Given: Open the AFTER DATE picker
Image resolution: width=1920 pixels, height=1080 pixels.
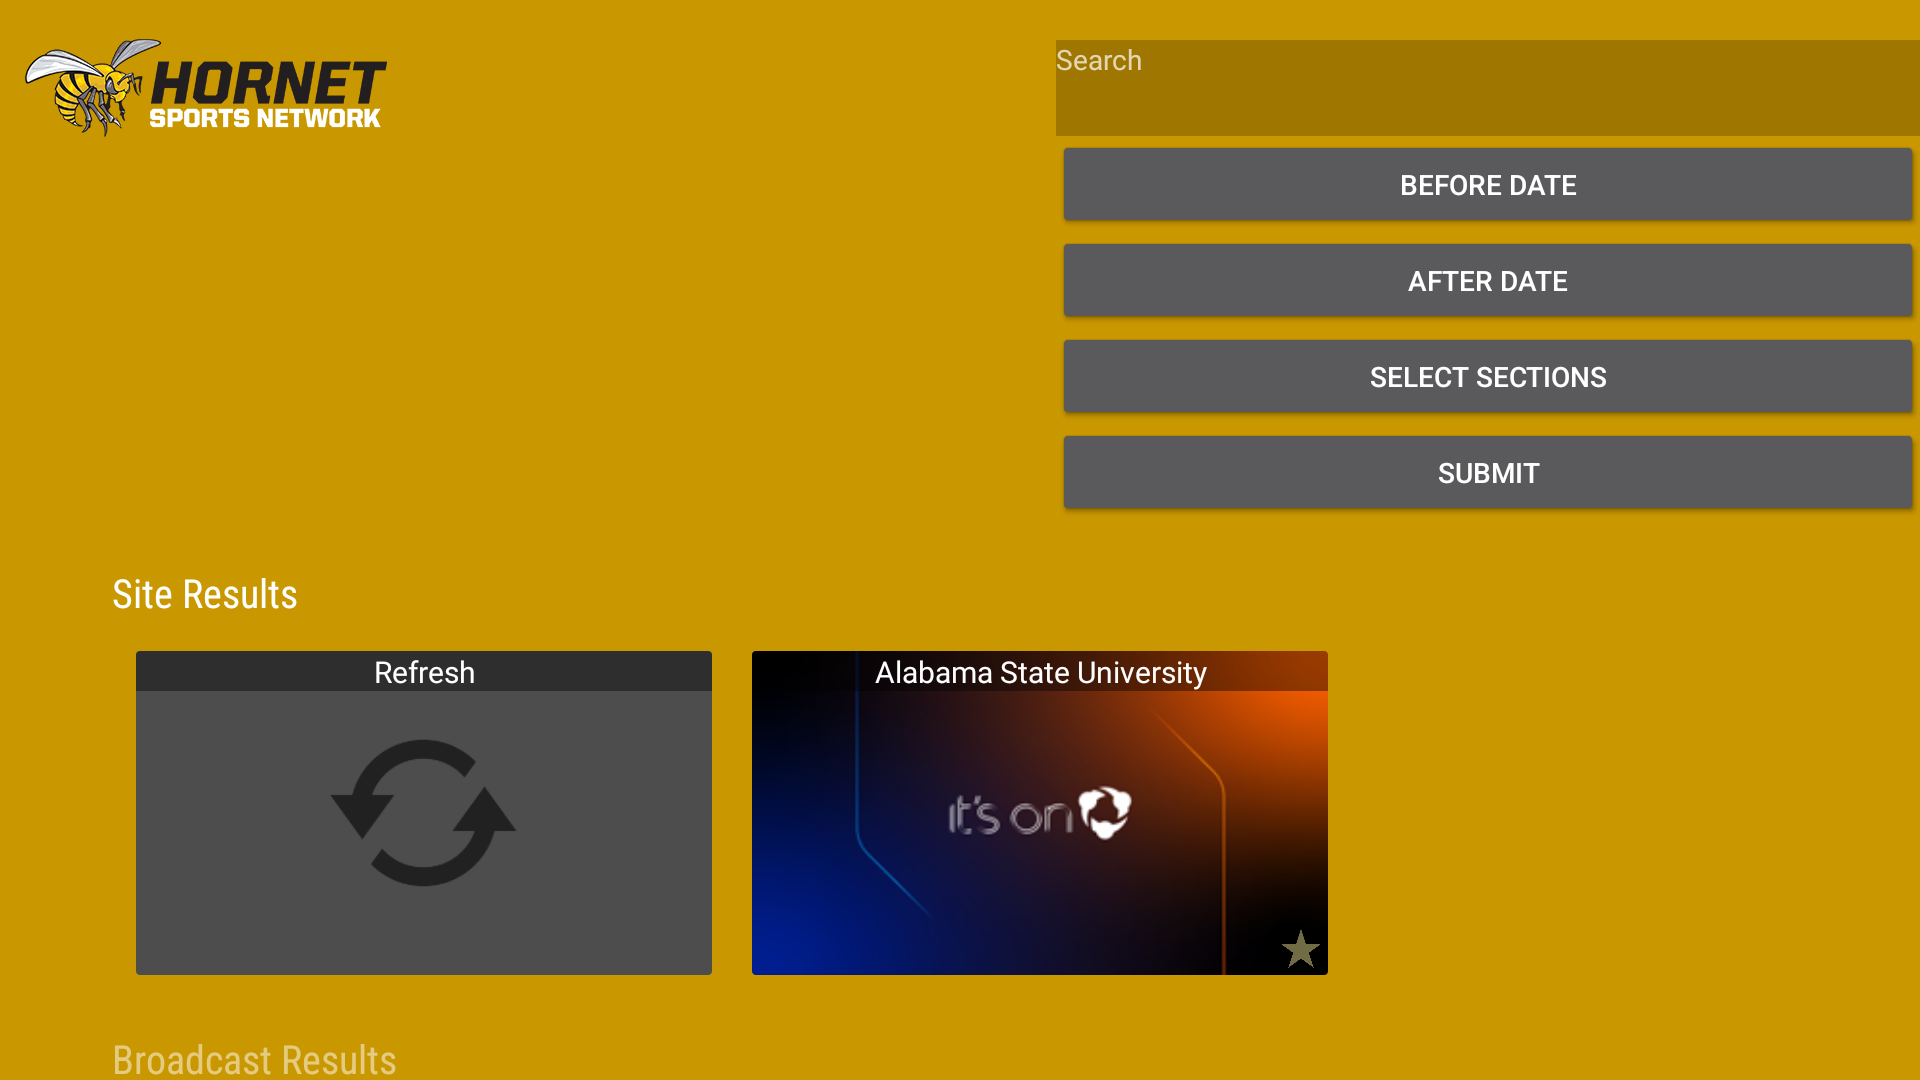Looking at the screenshot, I should pos(1487,281).
